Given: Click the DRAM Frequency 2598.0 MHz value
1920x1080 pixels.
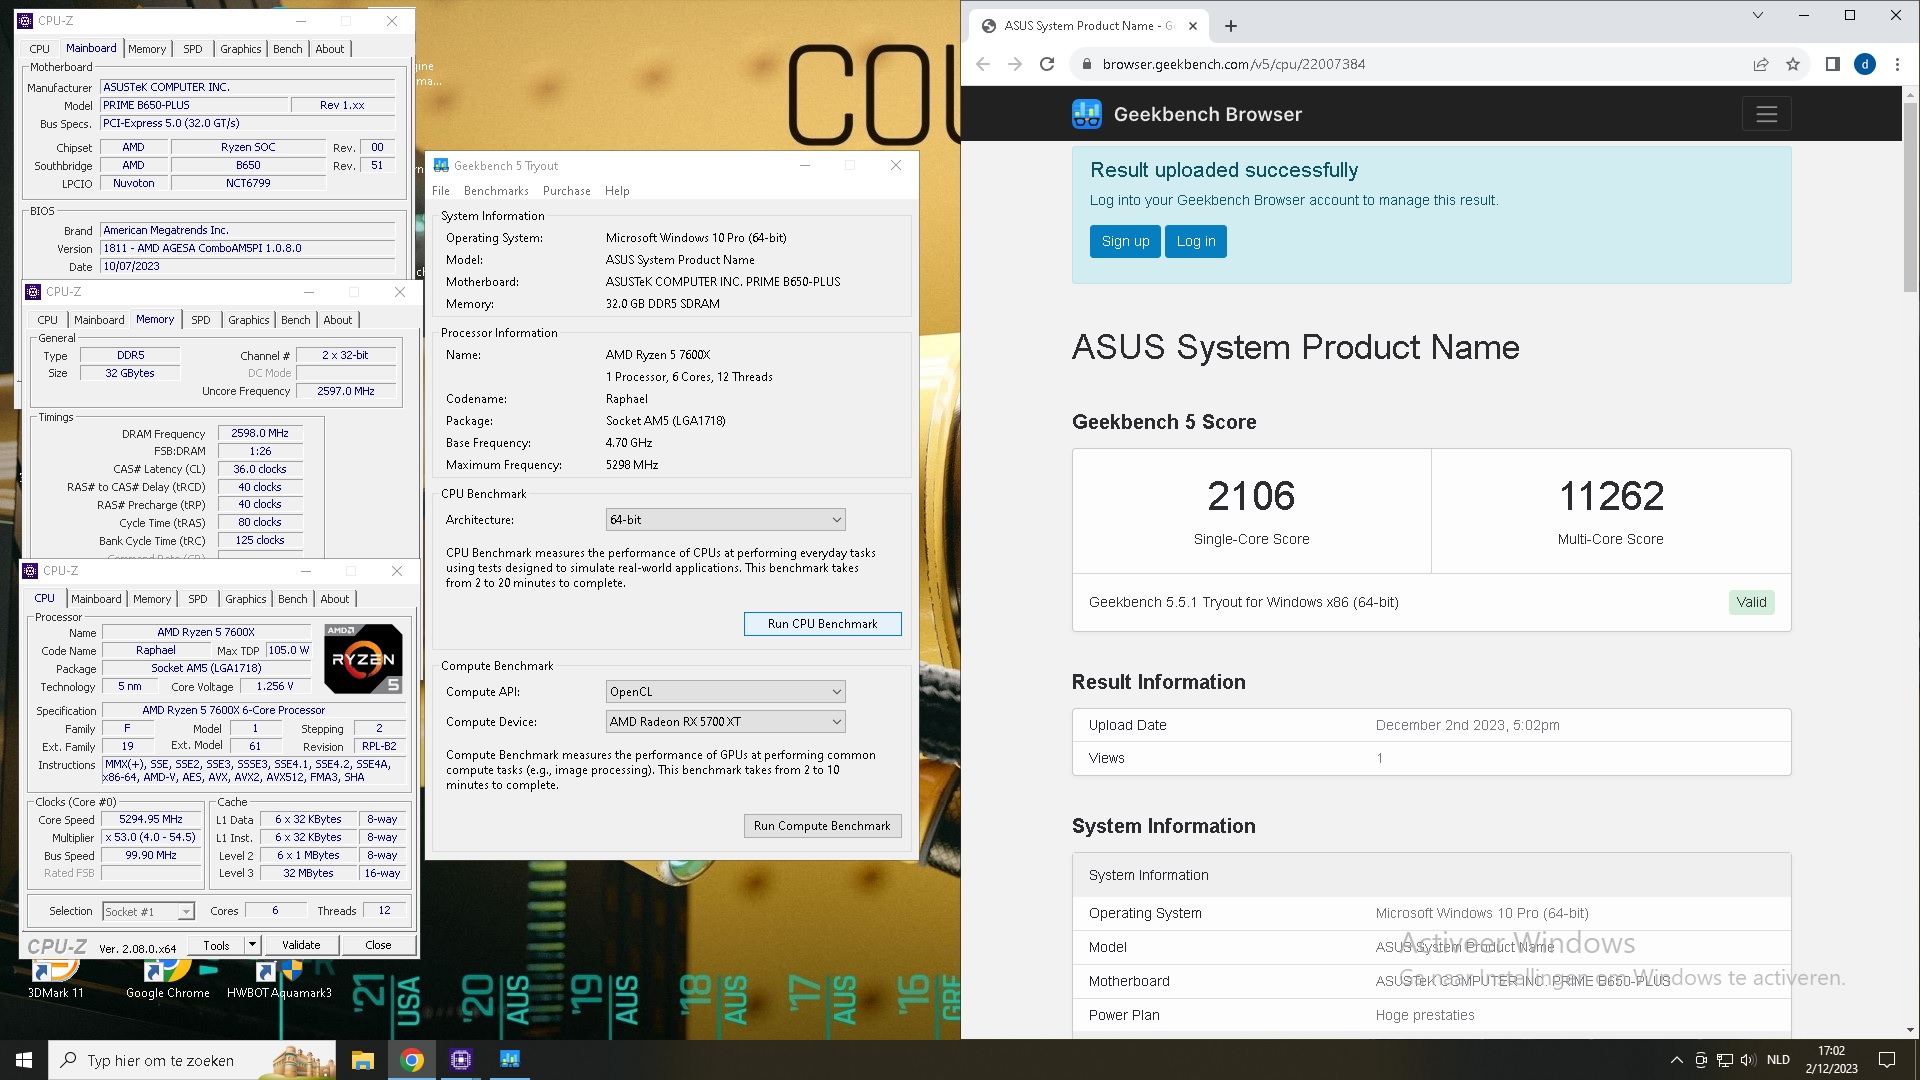Looking at the screenshot, I should pos(260,434).
